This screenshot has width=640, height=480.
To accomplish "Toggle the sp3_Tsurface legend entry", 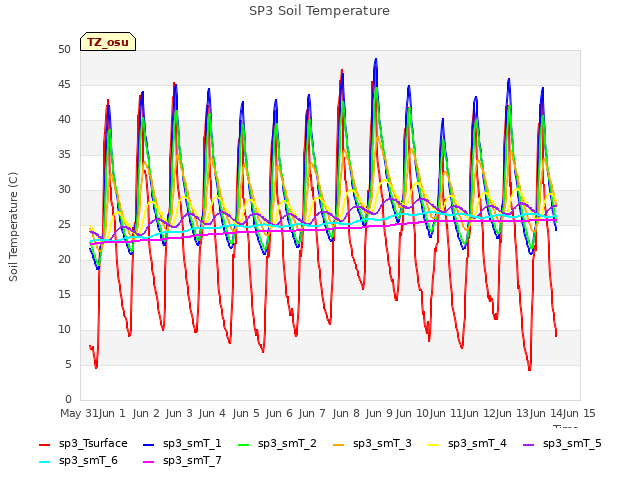I will 83,444.
